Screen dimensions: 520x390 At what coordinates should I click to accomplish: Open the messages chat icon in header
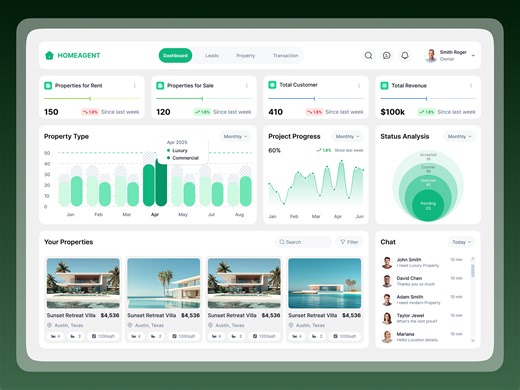coord(387,55)
